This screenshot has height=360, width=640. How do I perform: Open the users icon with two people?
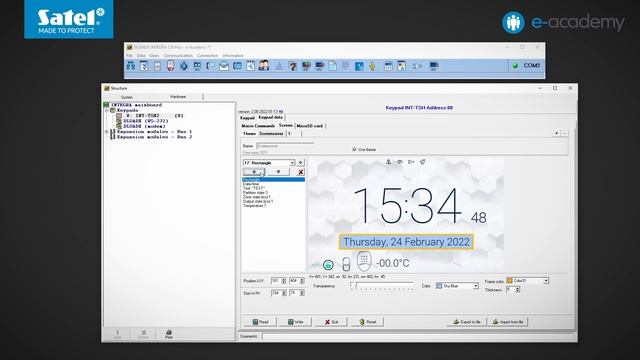[x=264, y=66]
